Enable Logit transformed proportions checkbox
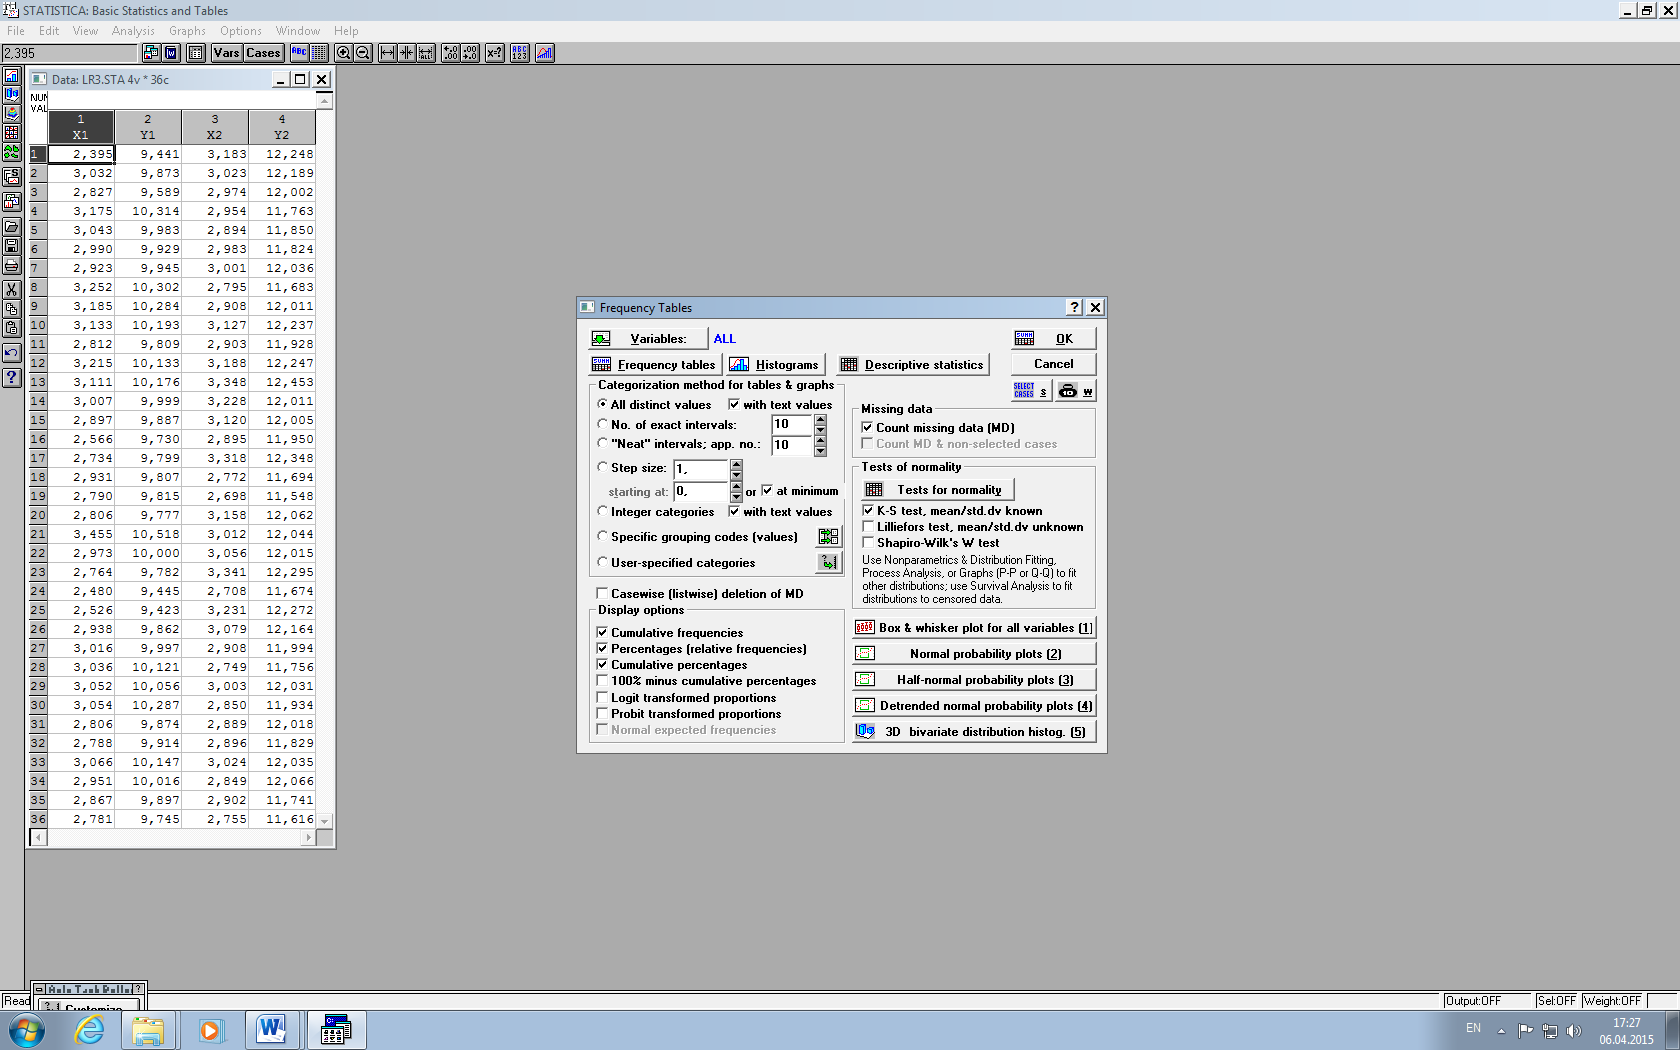Viewport: 1680px width, 1050px height. [602, 697]
